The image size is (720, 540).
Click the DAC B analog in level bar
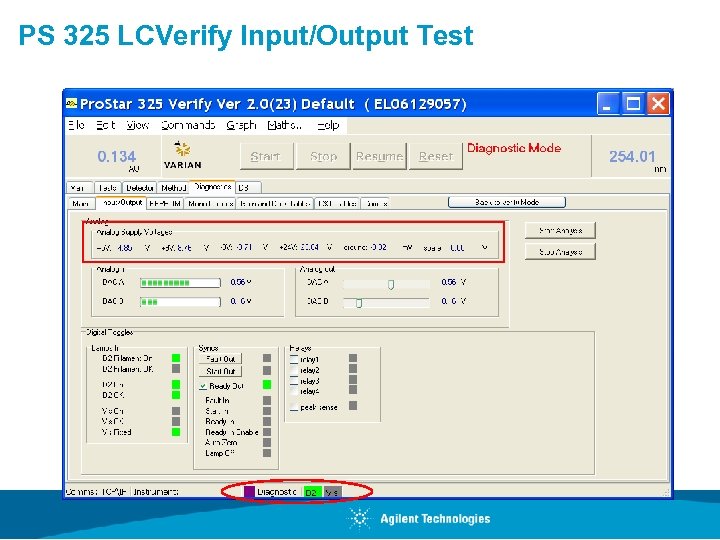click(180, 302)
